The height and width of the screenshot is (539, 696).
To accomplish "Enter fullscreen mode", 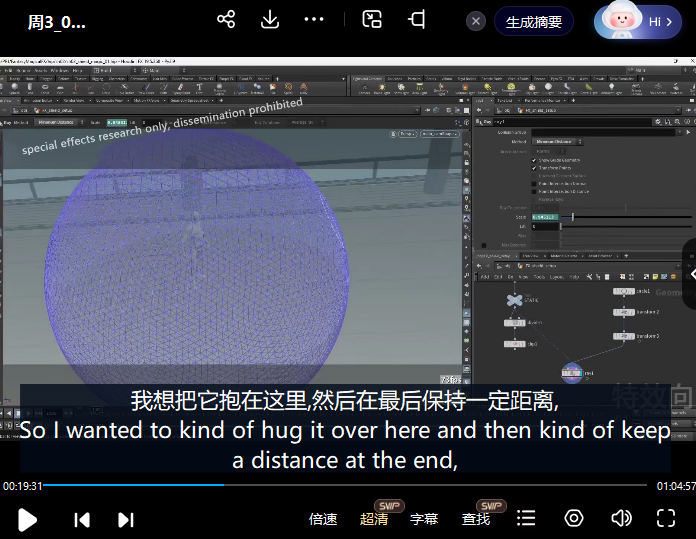I will click(666, 518).
